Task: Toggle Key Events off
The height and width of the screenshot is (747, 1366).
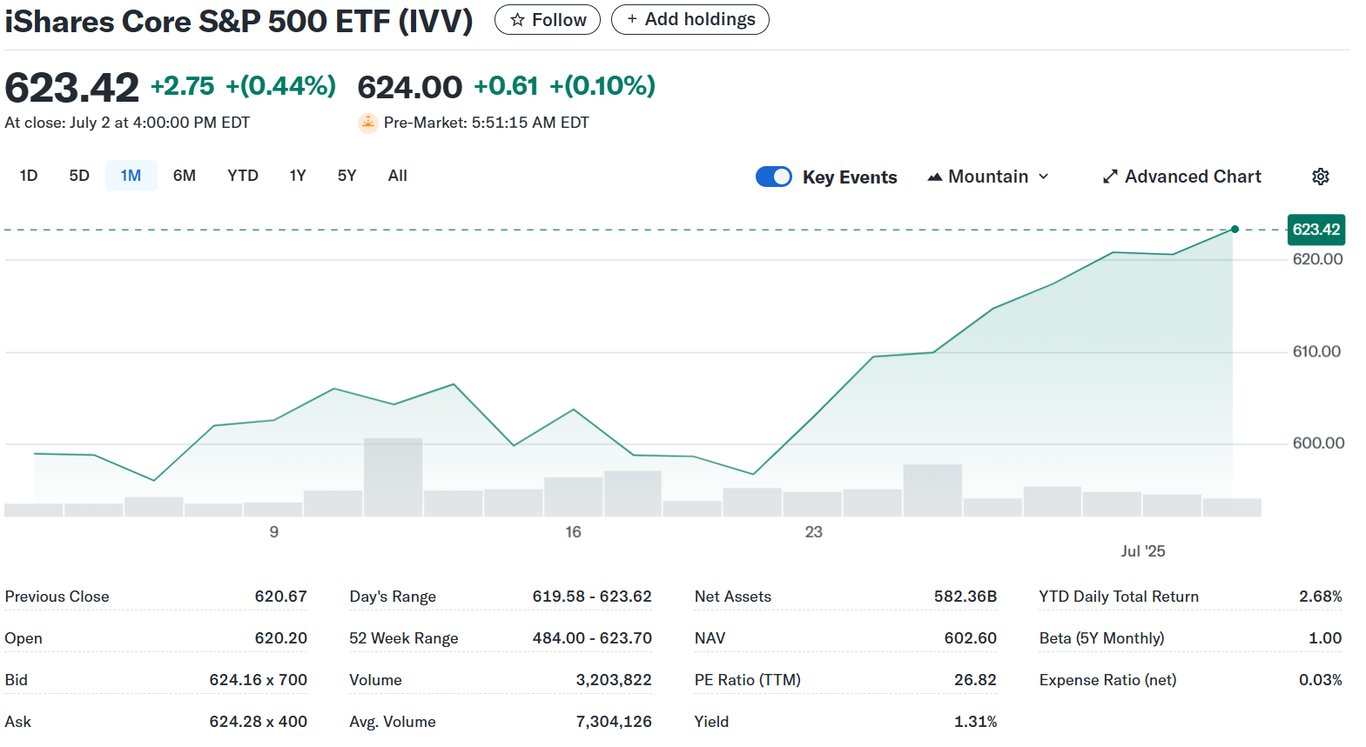Action: [773, 176]
